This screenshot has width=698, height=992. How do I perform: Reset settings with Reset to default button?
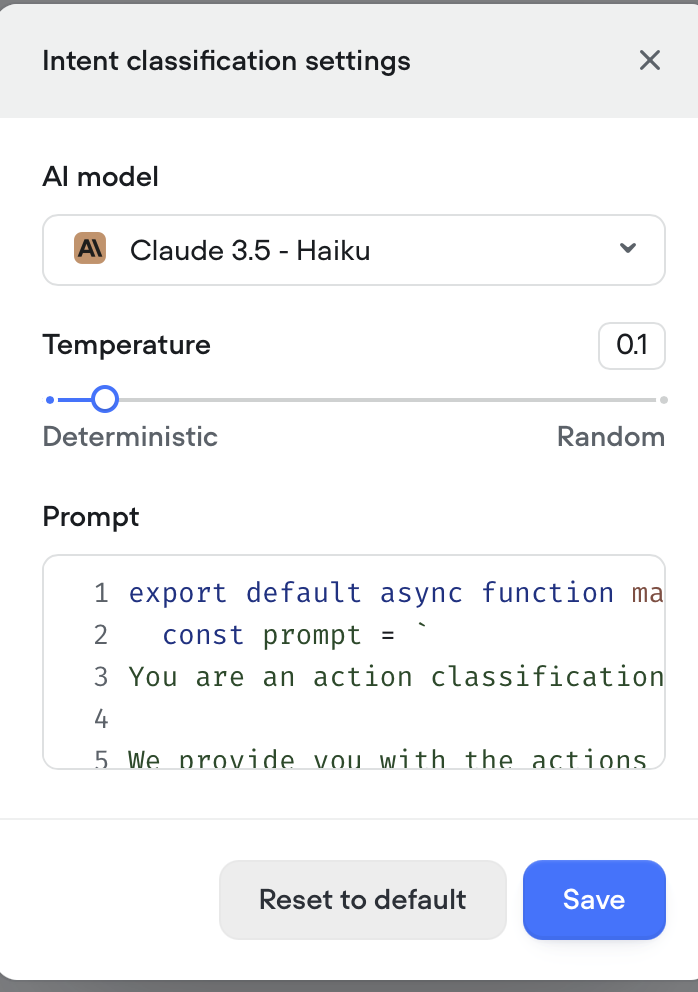(x=363, y=900)
